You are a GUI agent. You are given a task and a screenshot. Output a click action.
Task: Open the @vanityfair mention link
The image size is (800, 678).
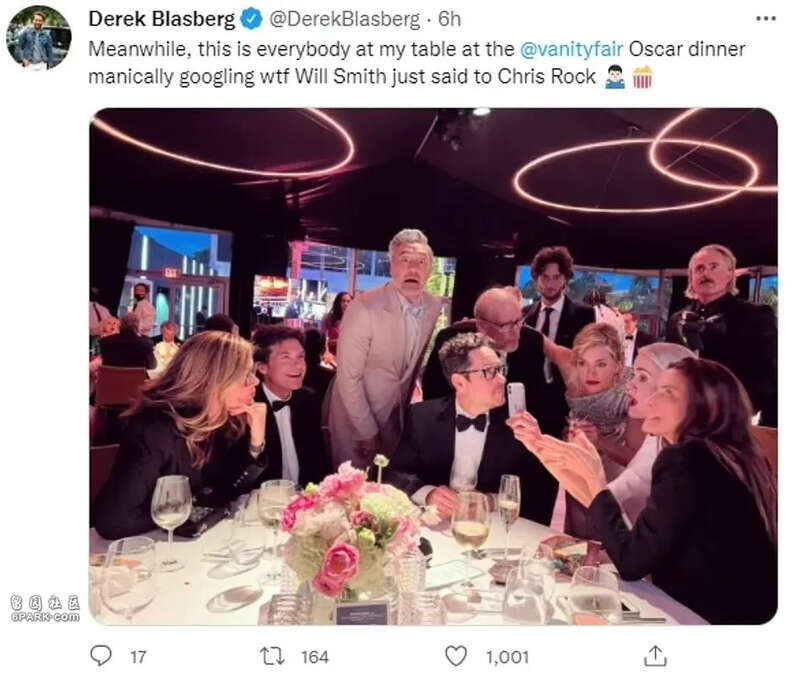coord(571,49)
